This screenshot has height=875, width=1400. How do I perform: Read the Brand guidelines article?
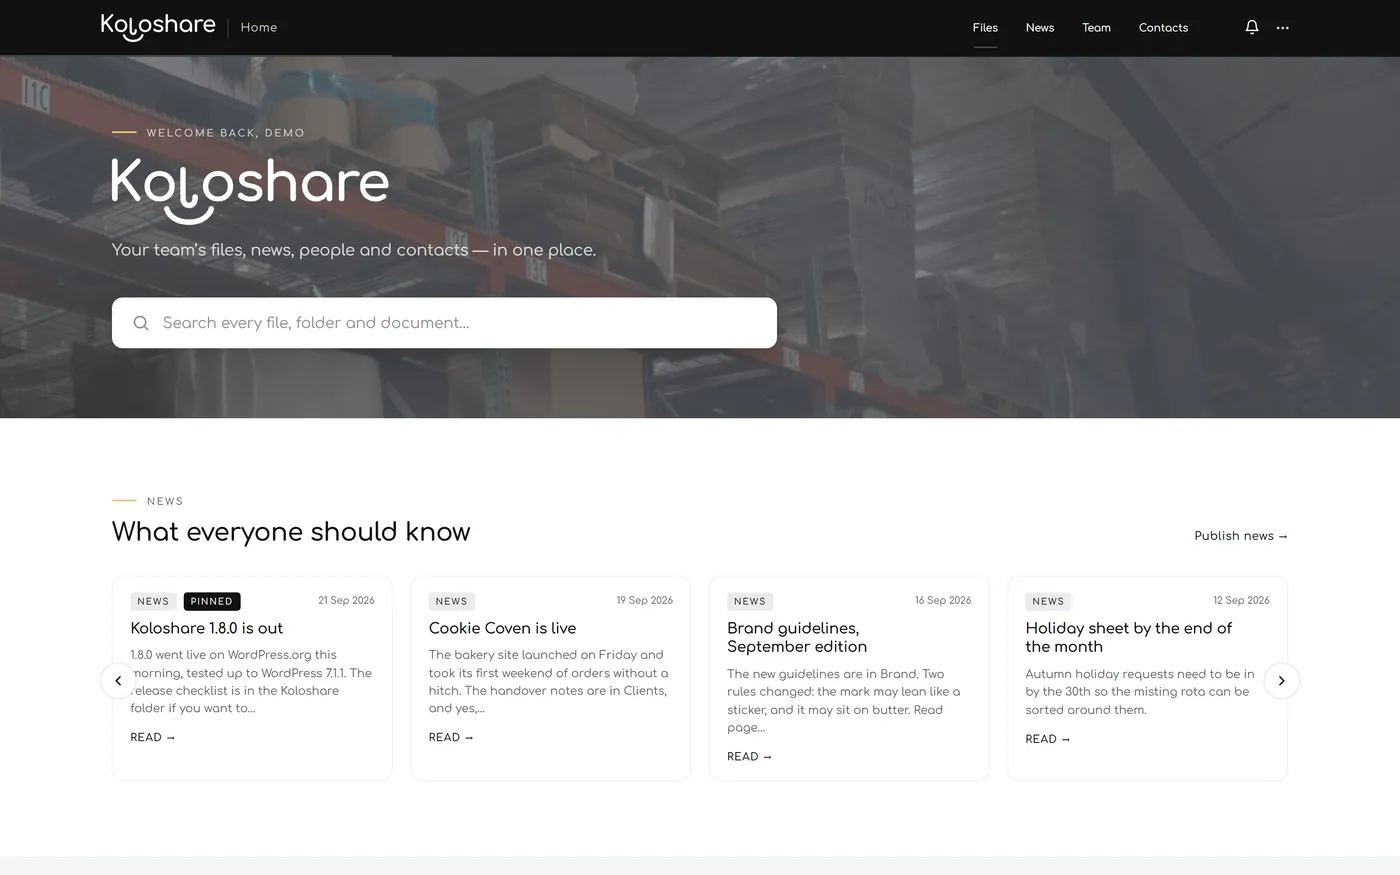749,756
